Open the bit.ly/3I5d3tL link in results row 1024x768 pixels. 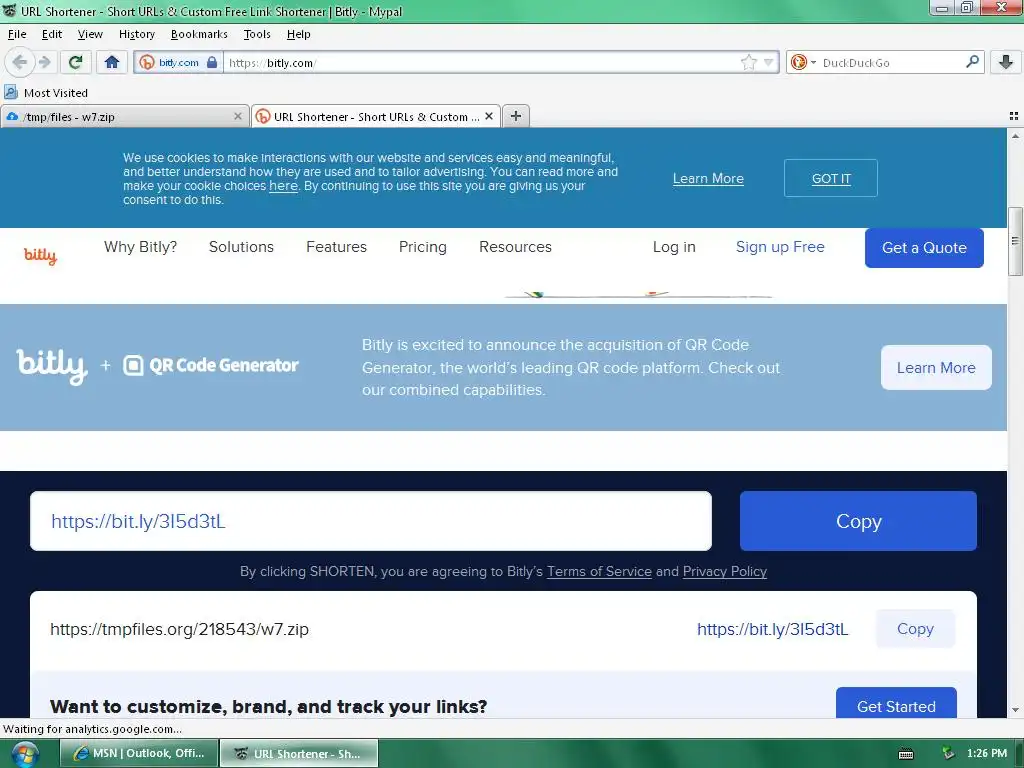click(x=773, y=629)
